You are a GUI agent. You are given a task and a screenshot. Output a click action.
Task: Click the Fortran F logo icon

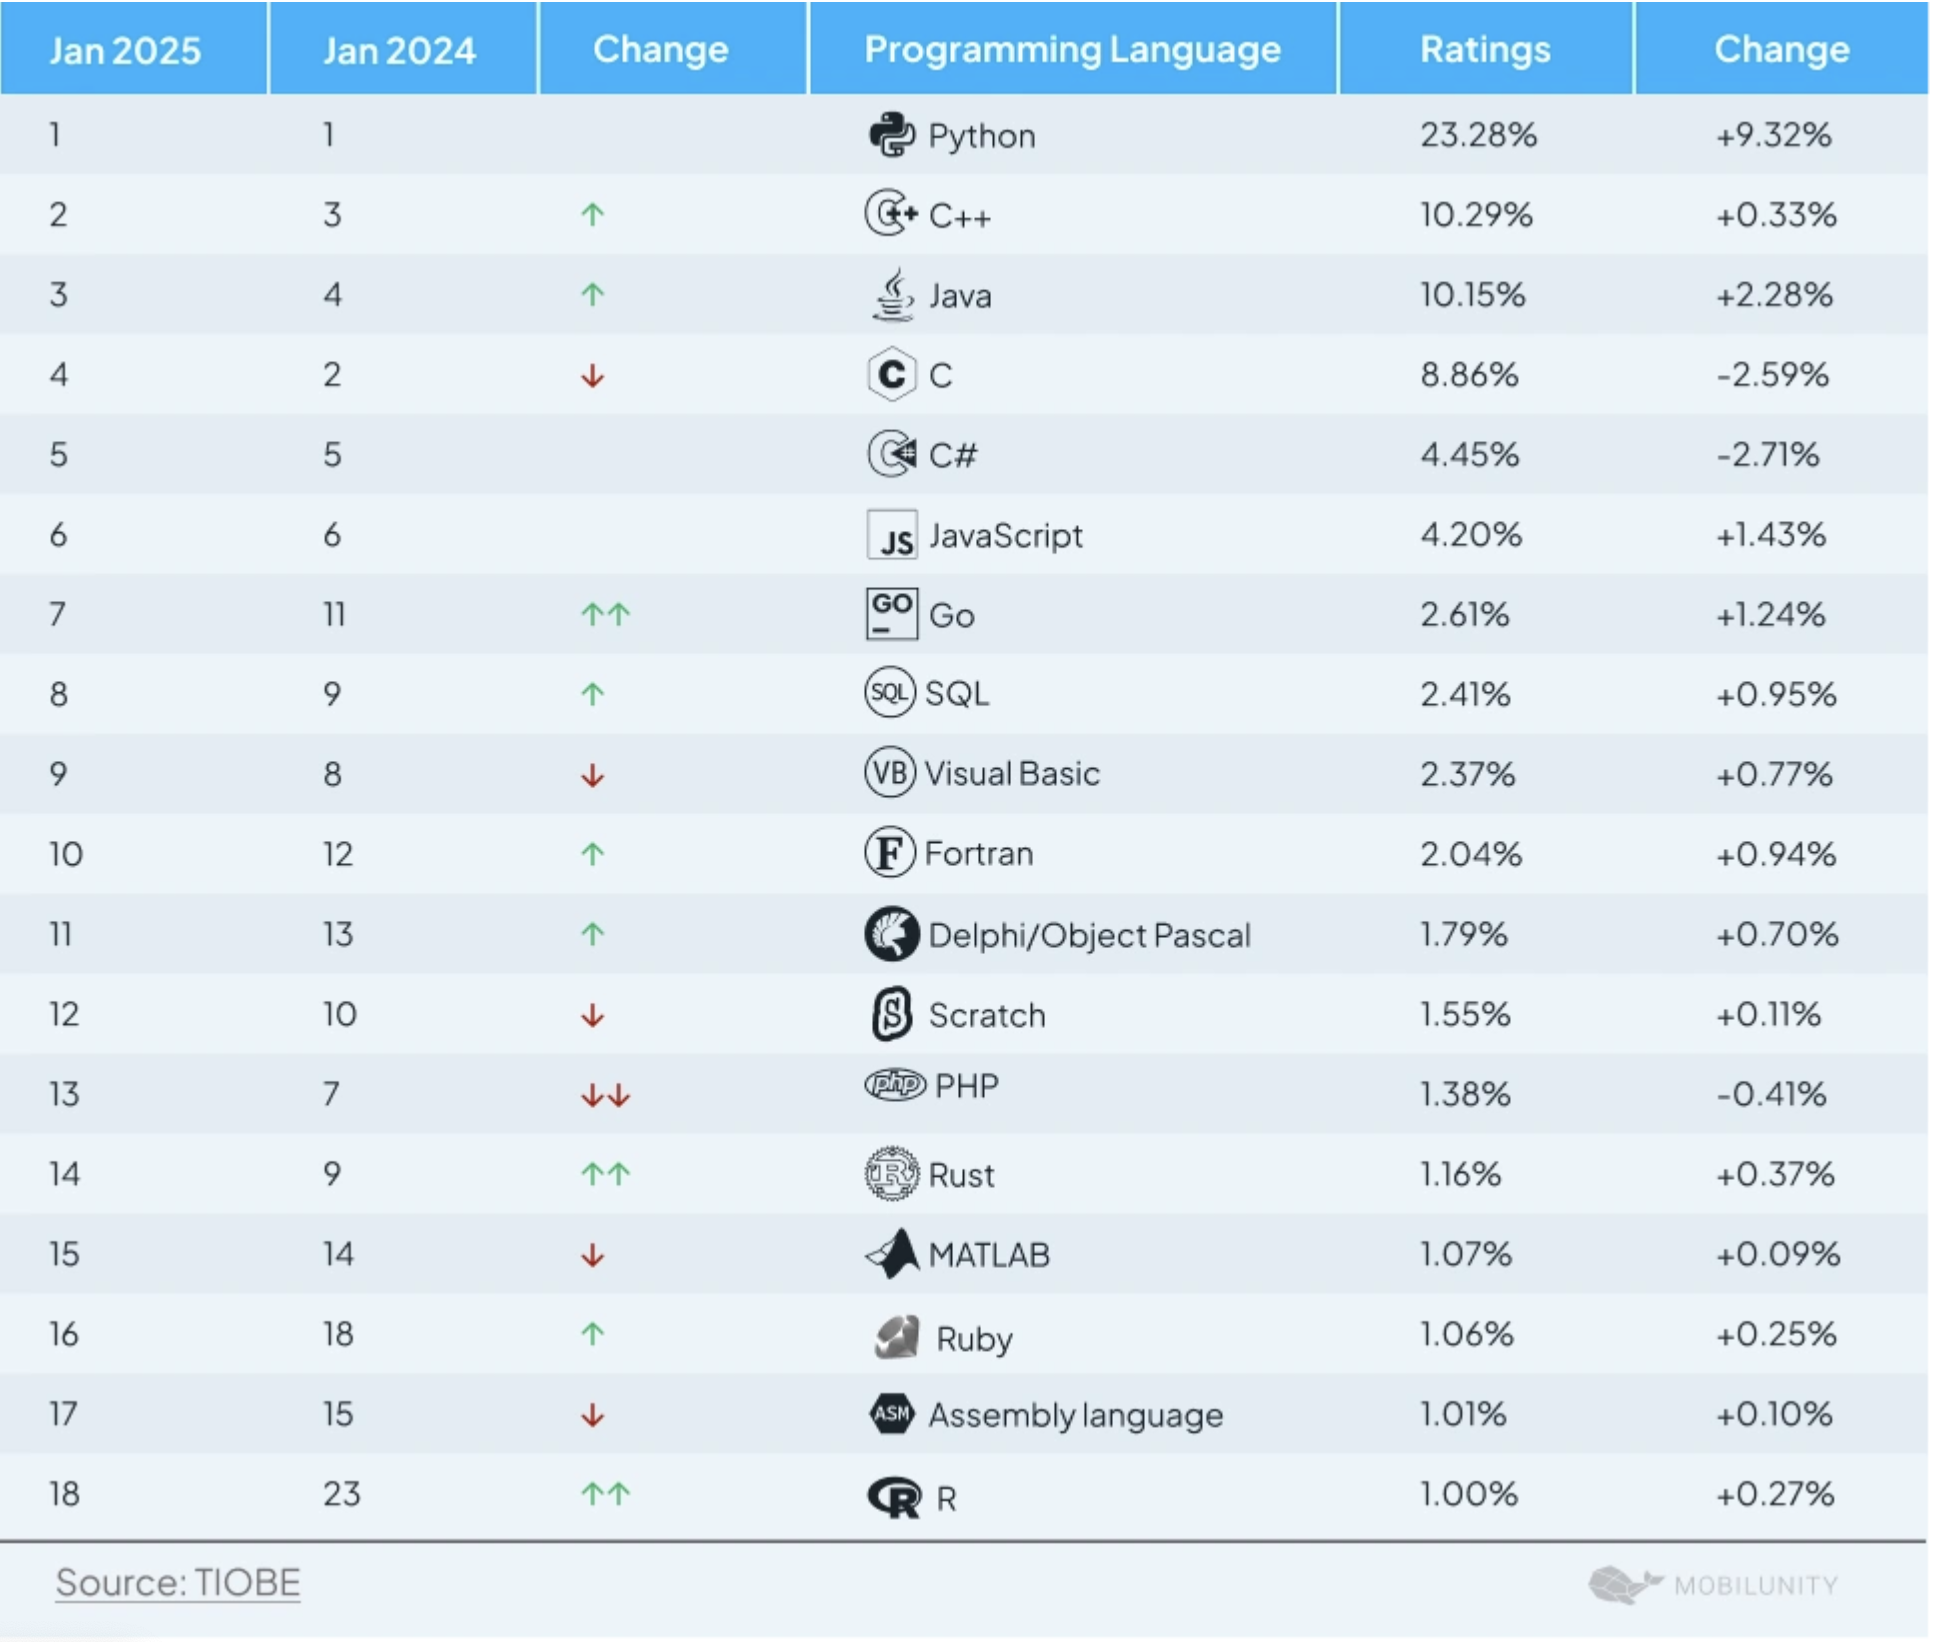coord(889,853)
